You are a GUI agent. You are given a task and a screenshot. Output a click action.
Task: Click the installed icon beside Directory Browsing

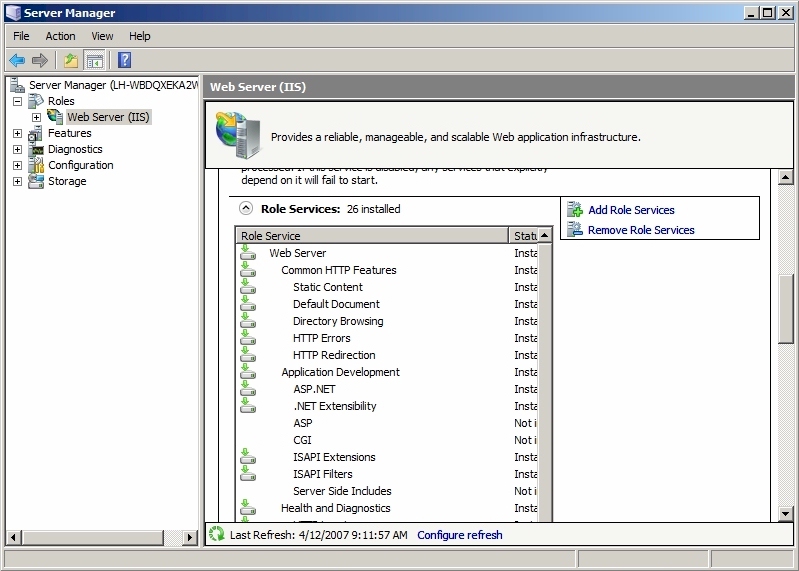pos(248,320)
